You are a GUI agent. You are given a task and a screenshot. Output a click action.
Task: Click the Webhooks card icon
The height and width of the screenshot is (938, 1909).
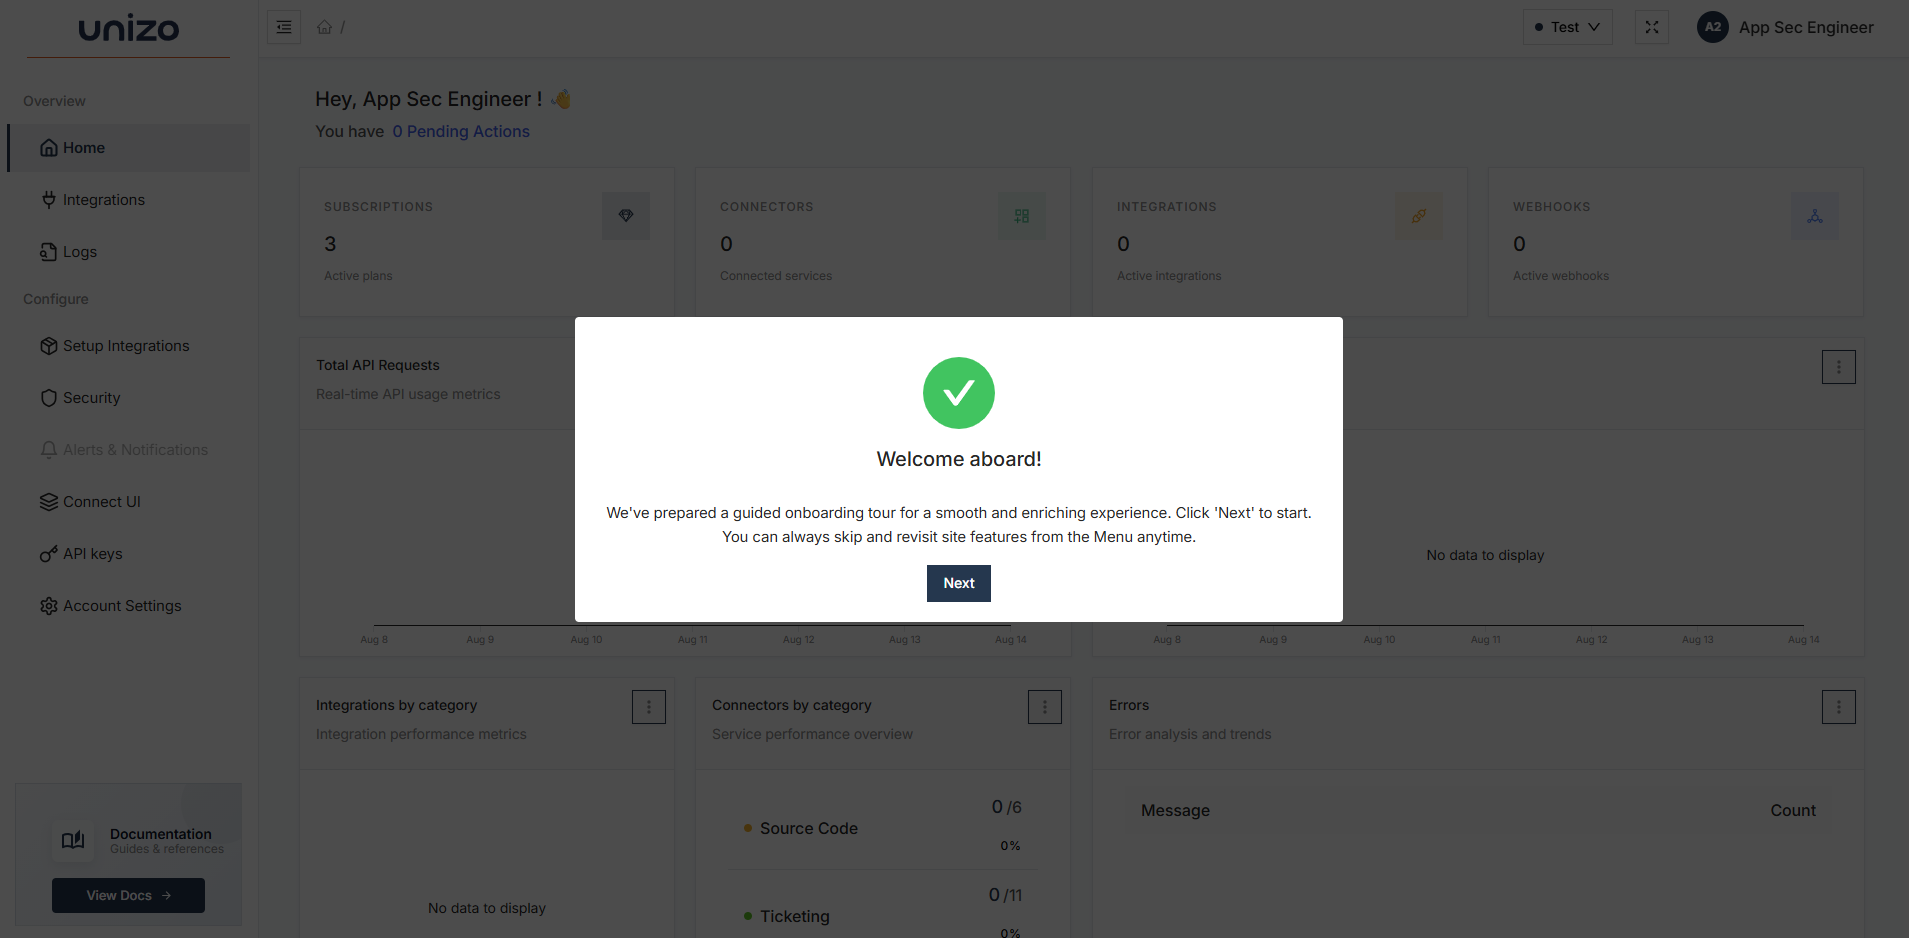(x=1815, y=215)
